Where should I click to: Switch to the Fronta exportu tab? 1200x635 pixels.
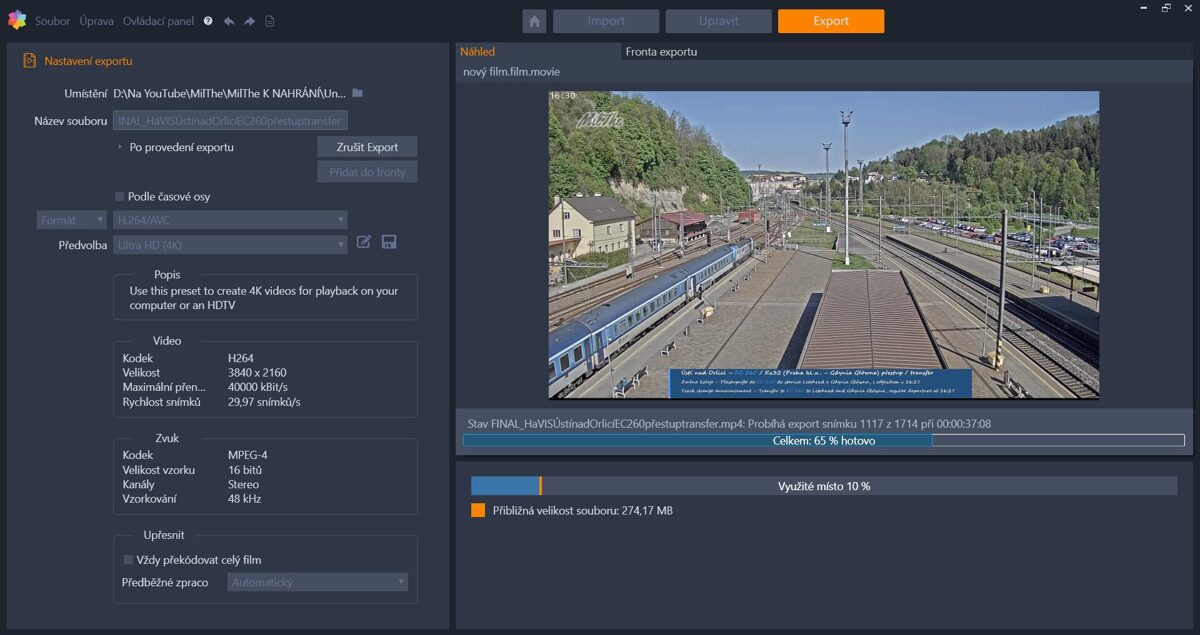(661, 52)
